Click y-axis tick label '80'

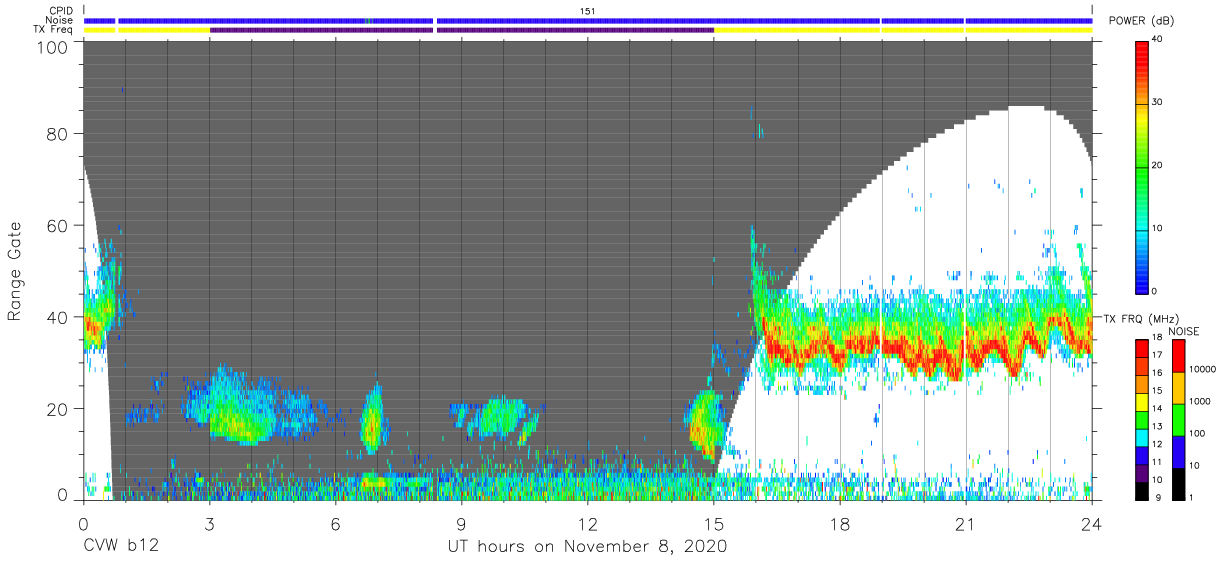[57, 135]
